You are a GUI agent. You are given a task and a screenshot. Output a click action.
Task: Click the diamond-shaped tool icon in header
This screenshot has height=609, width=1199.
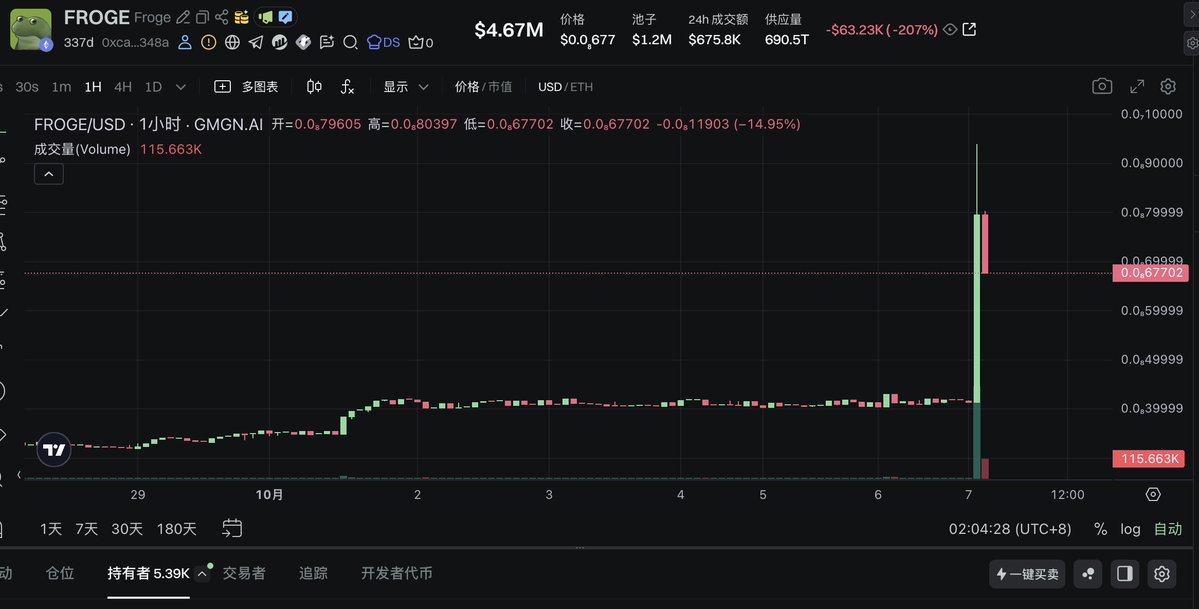coord(303,42)
